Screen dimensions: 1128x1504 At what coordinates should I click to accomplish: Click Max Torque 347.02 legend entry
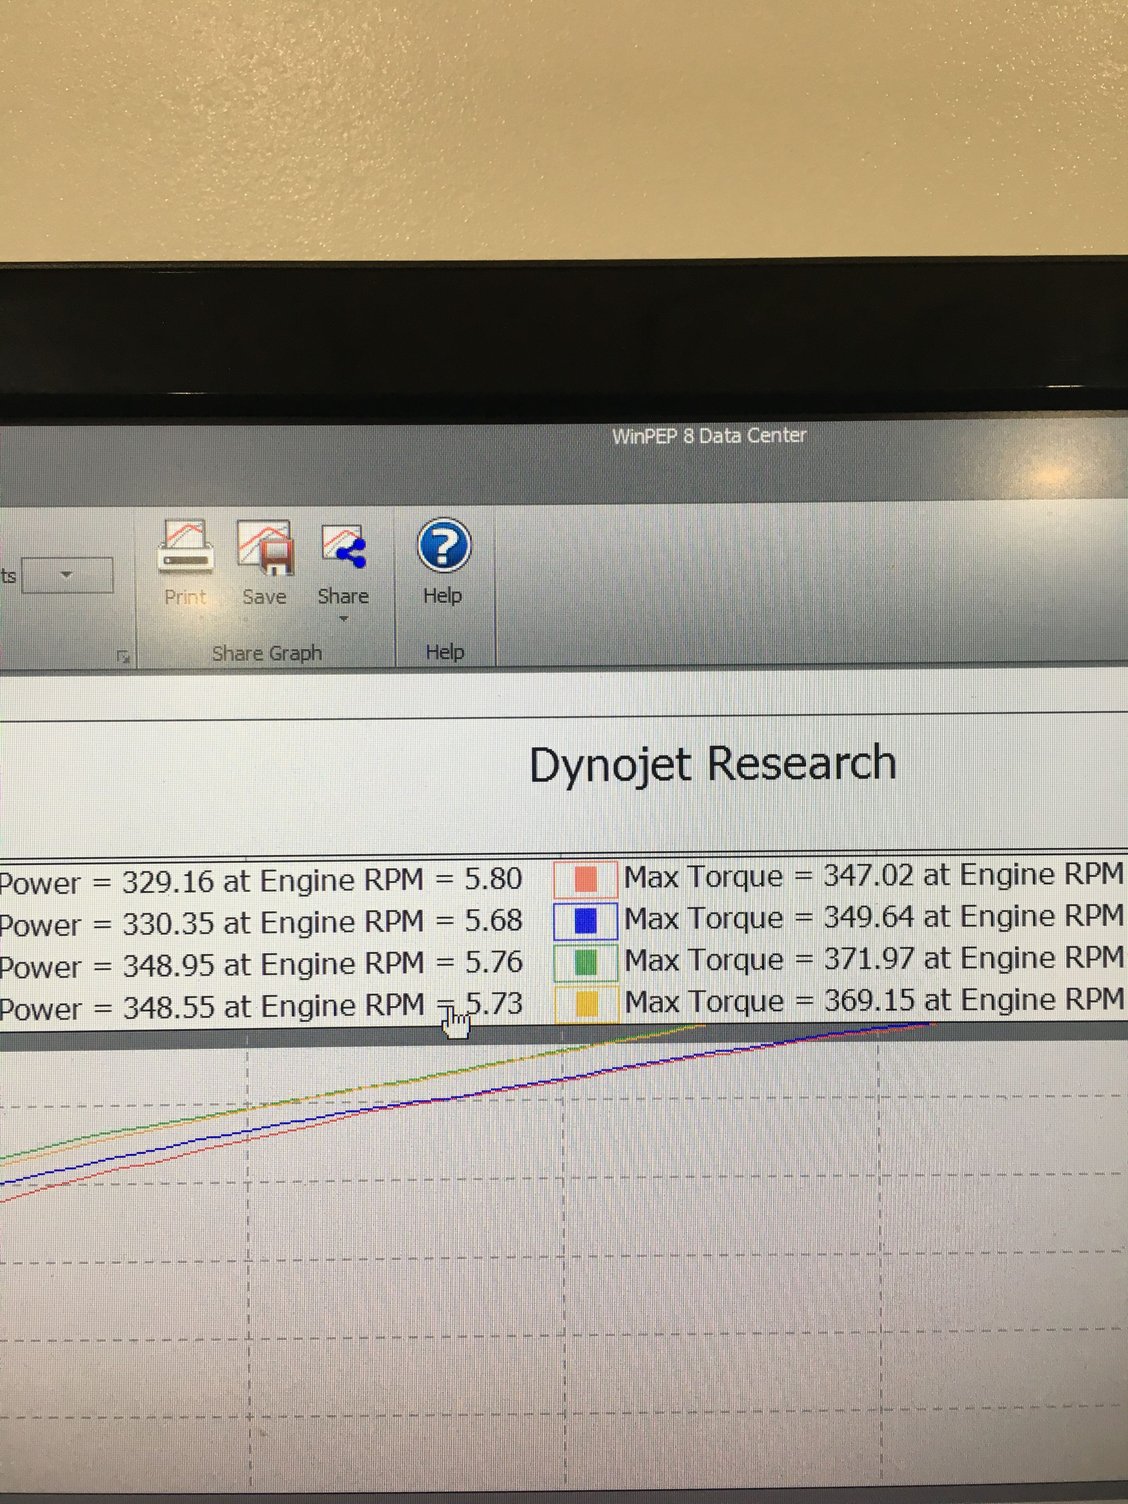click(873, 876)
